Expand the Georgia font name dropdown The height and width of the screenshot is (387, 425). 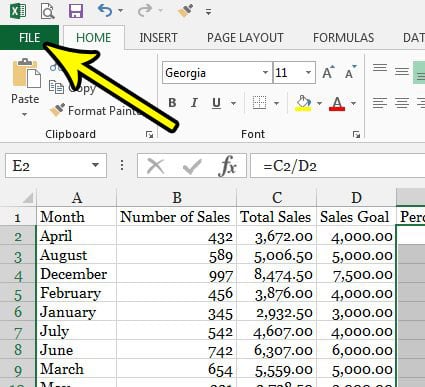265,72
